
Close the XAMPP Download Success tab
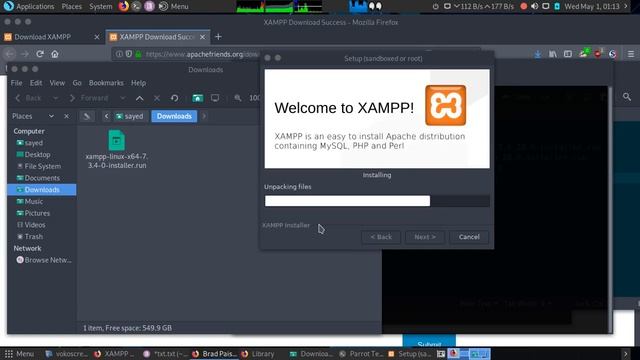[x=202, y=37]
